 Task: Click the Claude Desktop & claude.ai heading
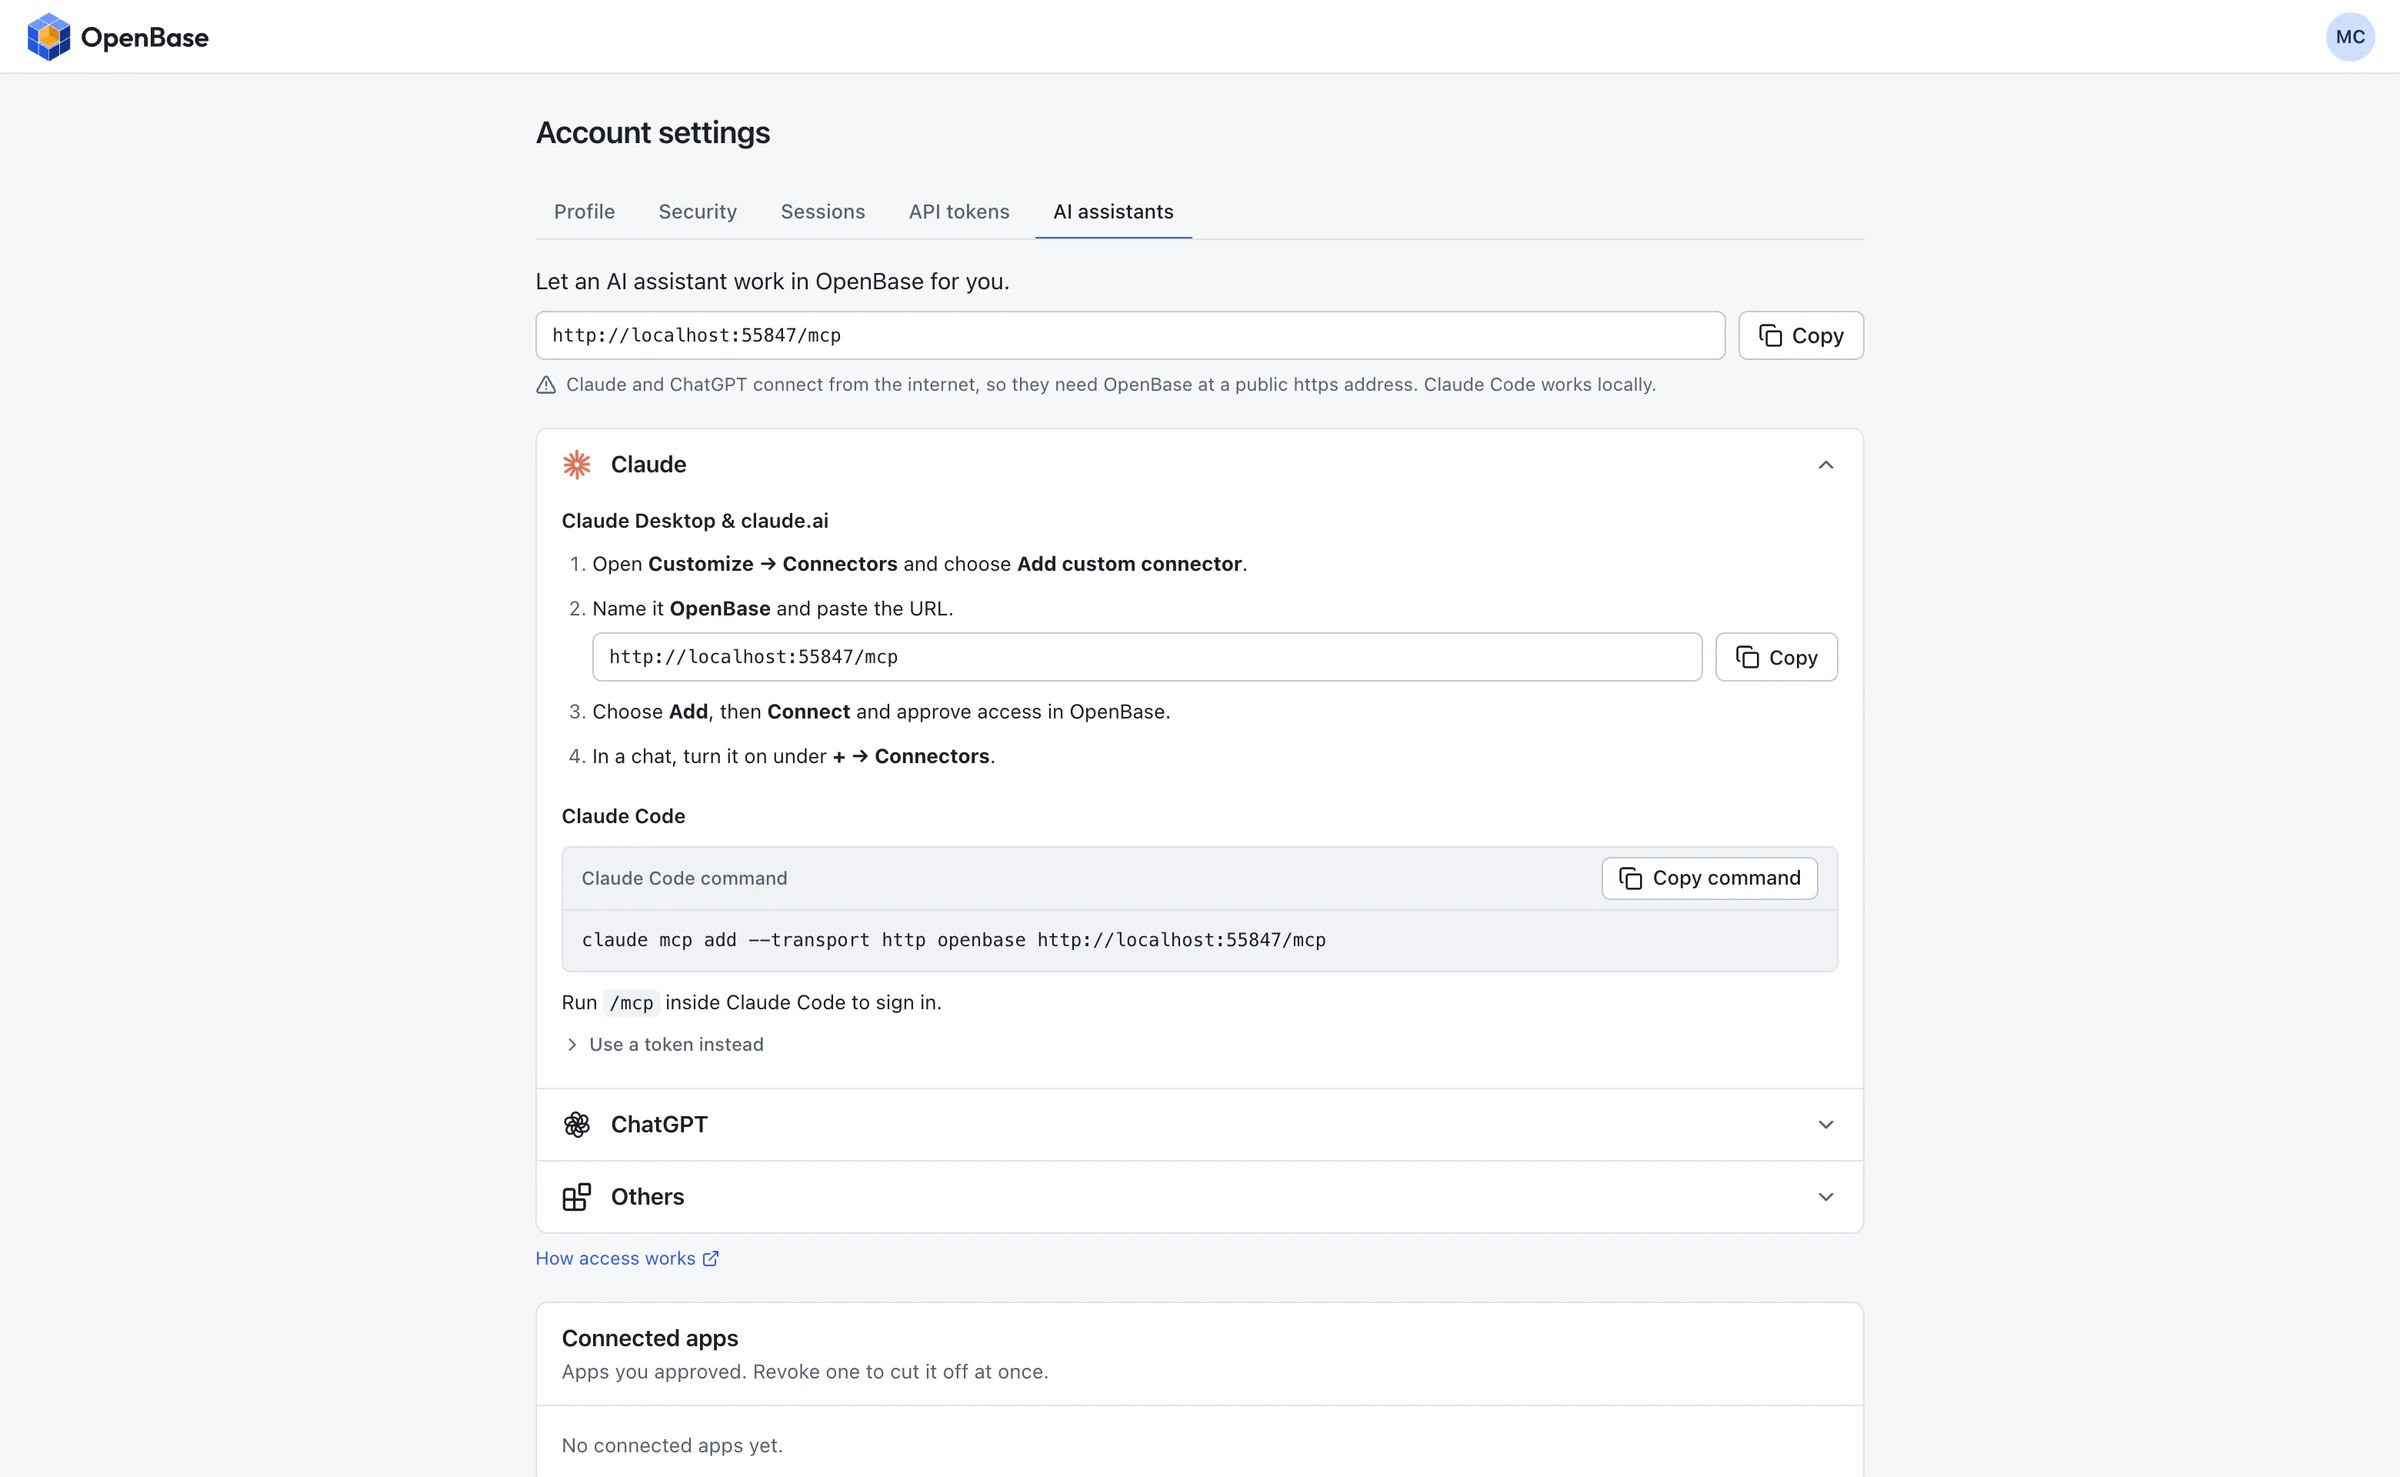695,521
